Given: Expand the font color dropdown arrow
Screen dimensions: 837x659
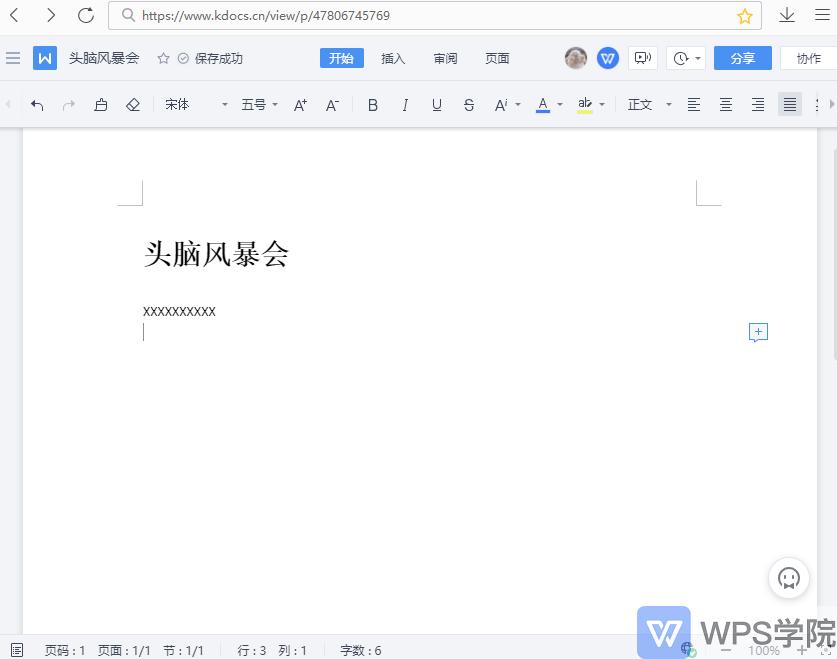Looking at the screenshot, I should tap(559, 104).
